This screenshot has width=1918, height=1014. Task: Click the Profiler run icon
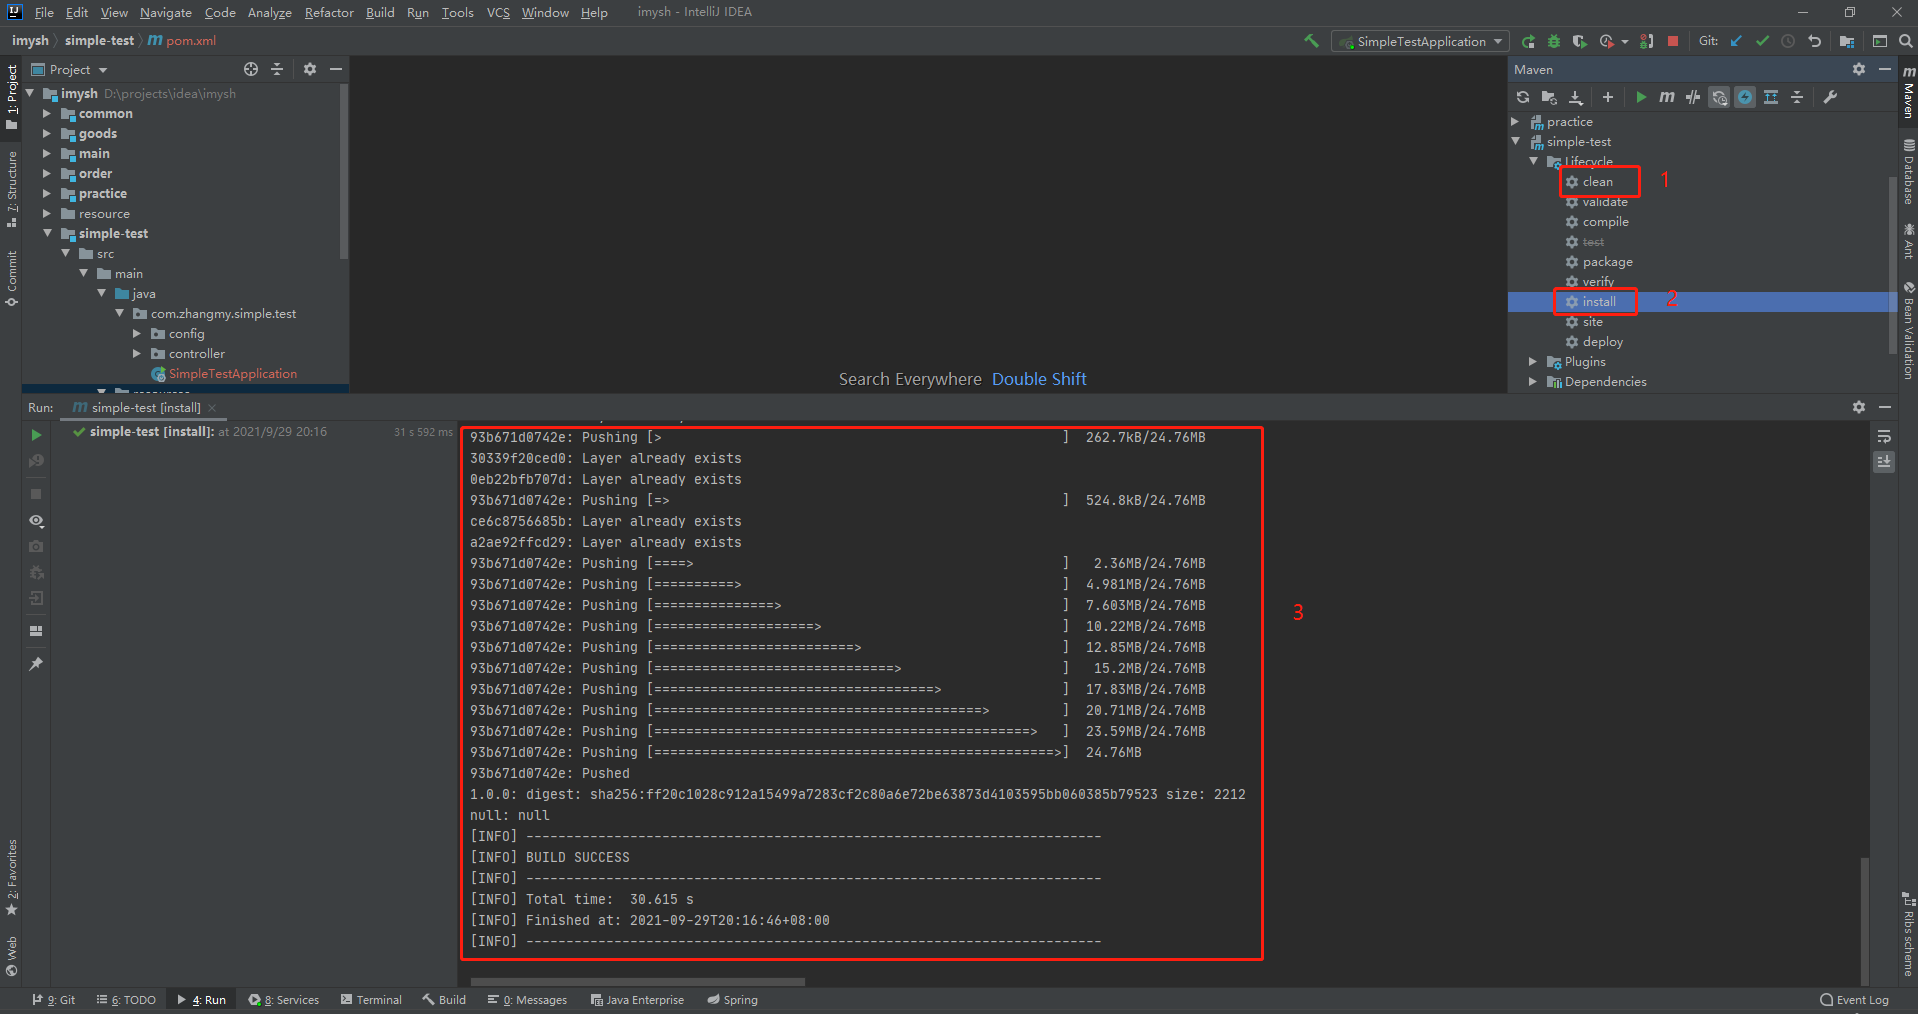click(1606, 41)
